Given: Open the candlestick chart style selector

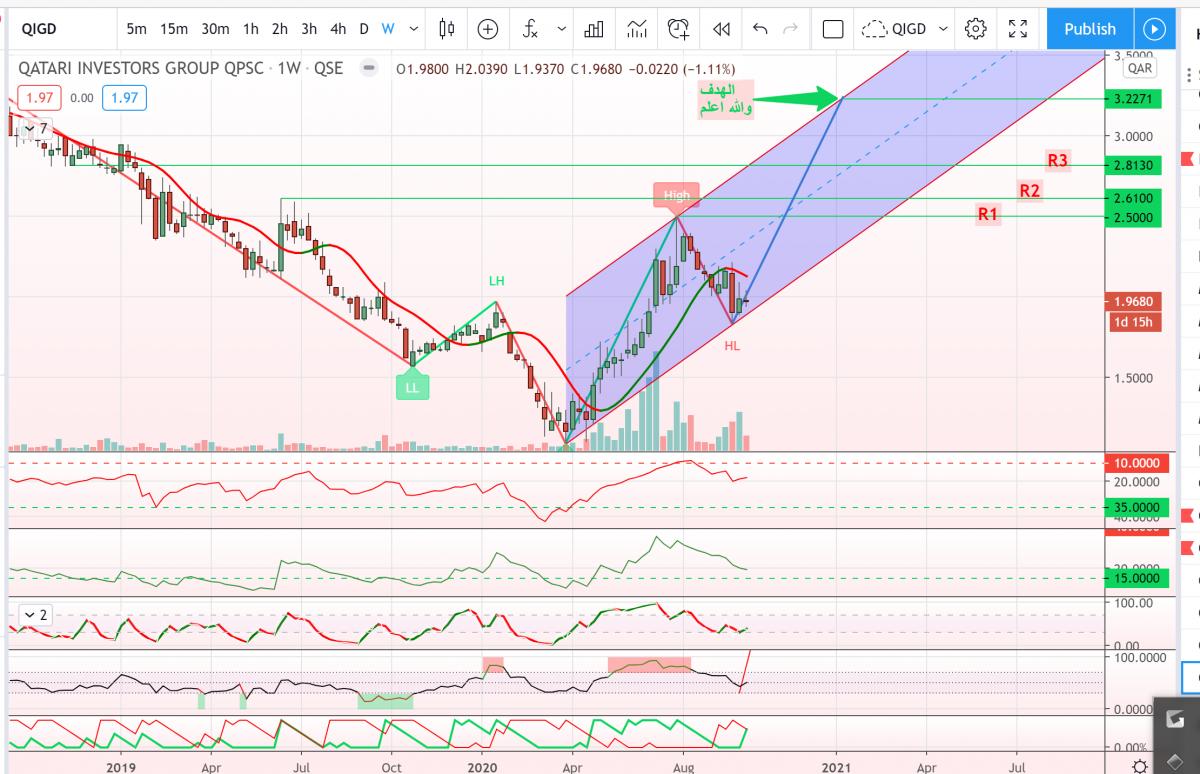Looking at the screenshot, I should point(447,29).
